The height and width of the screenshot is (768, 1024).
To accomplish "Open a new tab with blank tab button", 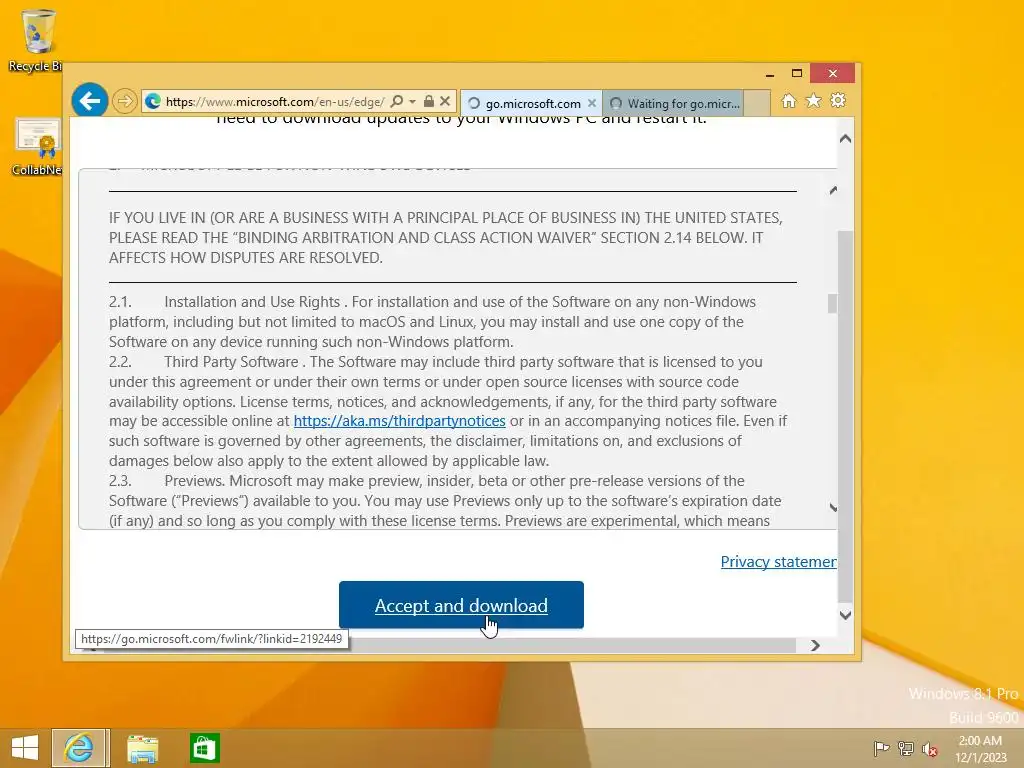I will 757,103.
